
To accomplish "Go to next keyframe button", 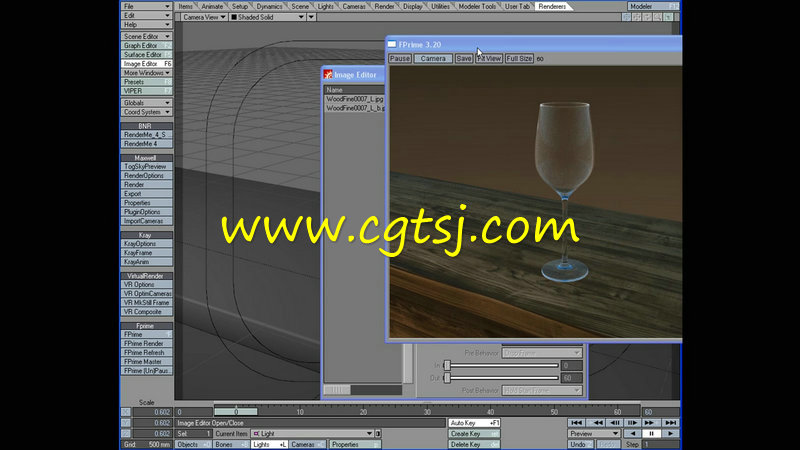I will (x=650, y=423).
